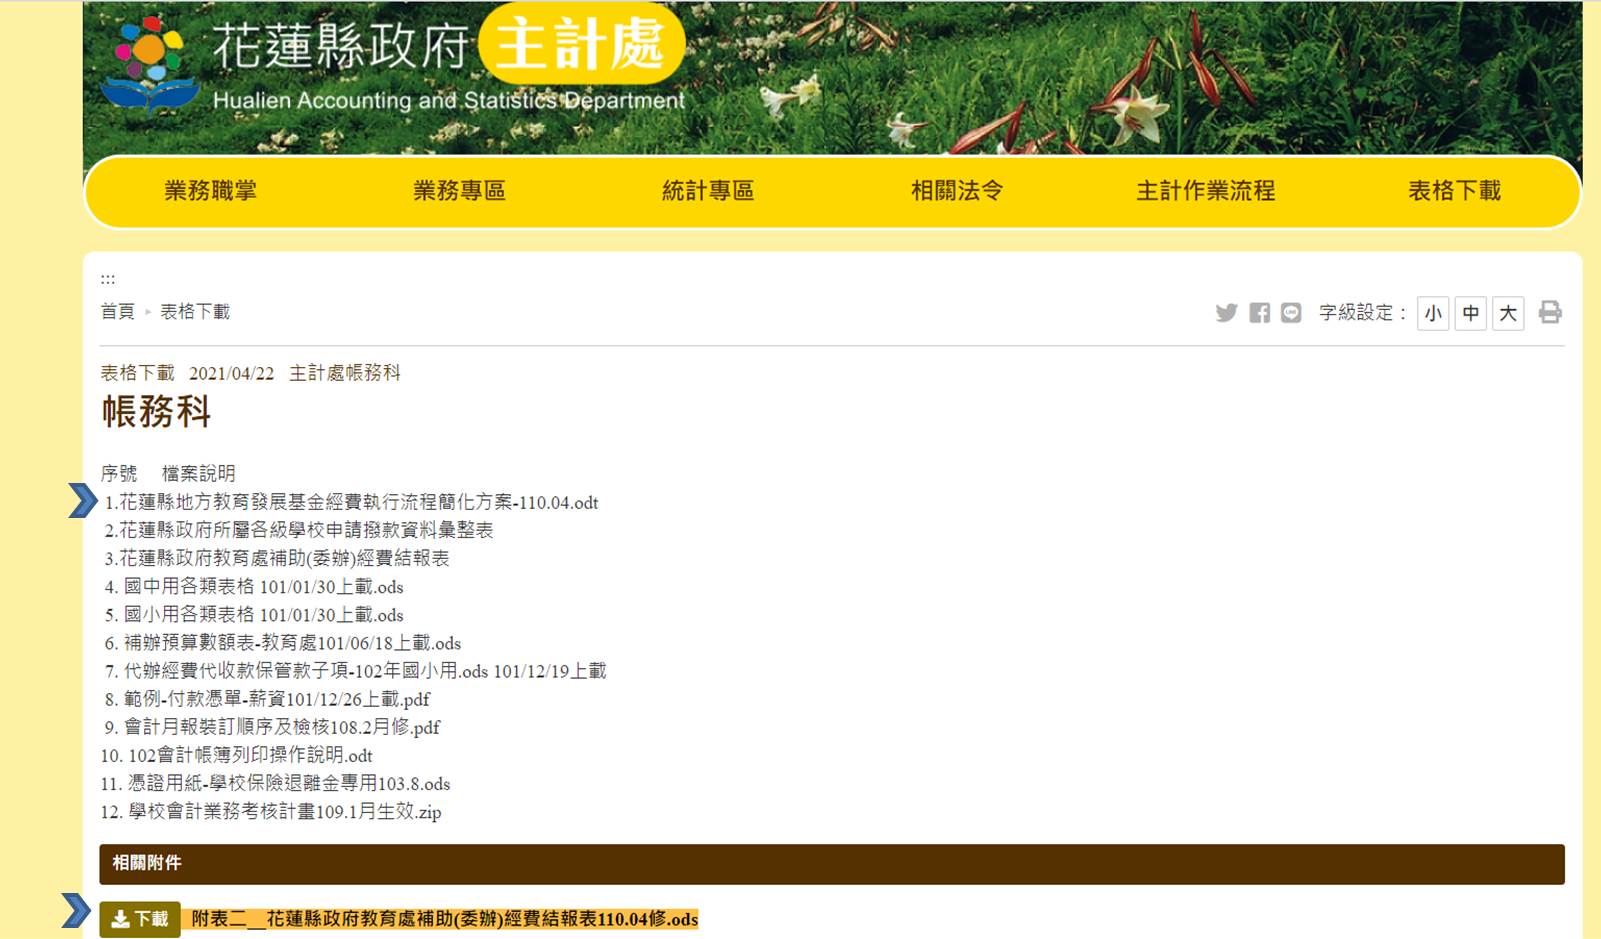Share page via Twitter icon
This screenshot has height=939, width=1601.
(1226, 313)
